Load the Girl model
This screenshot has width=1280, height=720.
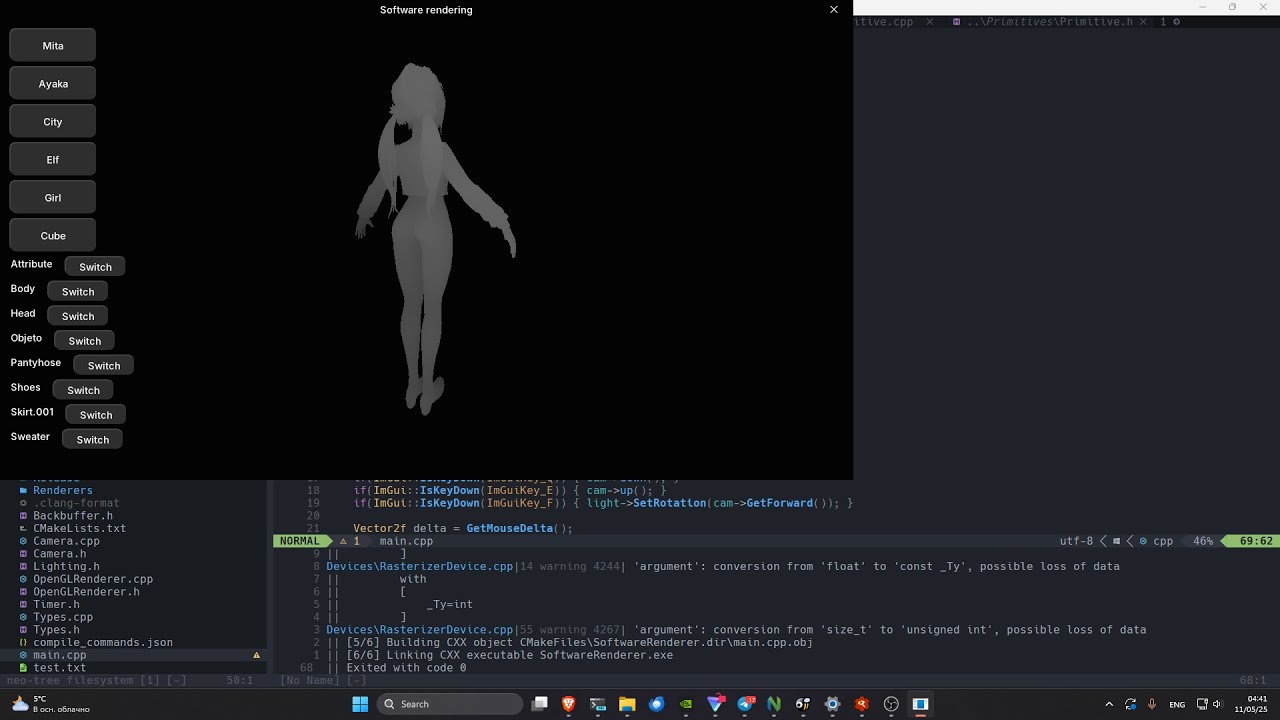point(53,198)
